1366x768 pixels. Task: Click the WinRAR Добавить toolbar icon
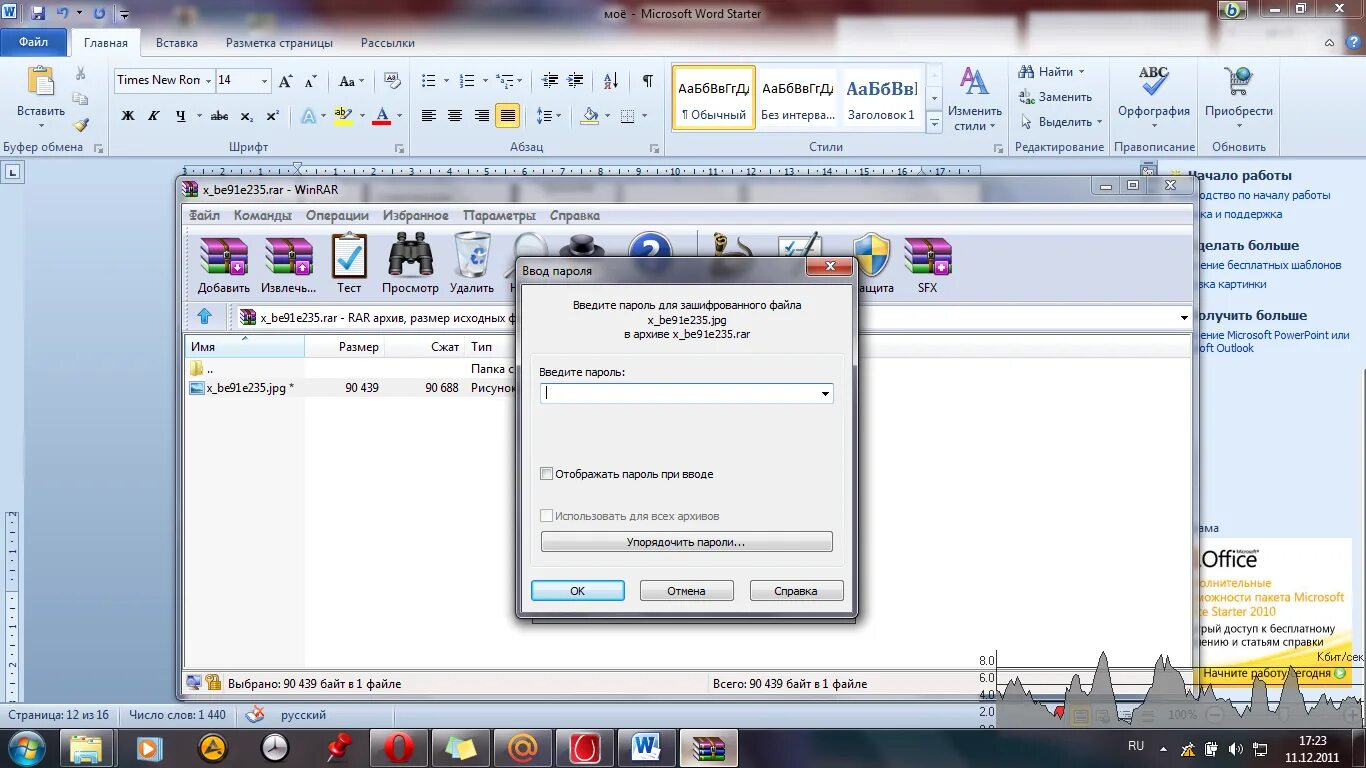[x=224, y=264]
